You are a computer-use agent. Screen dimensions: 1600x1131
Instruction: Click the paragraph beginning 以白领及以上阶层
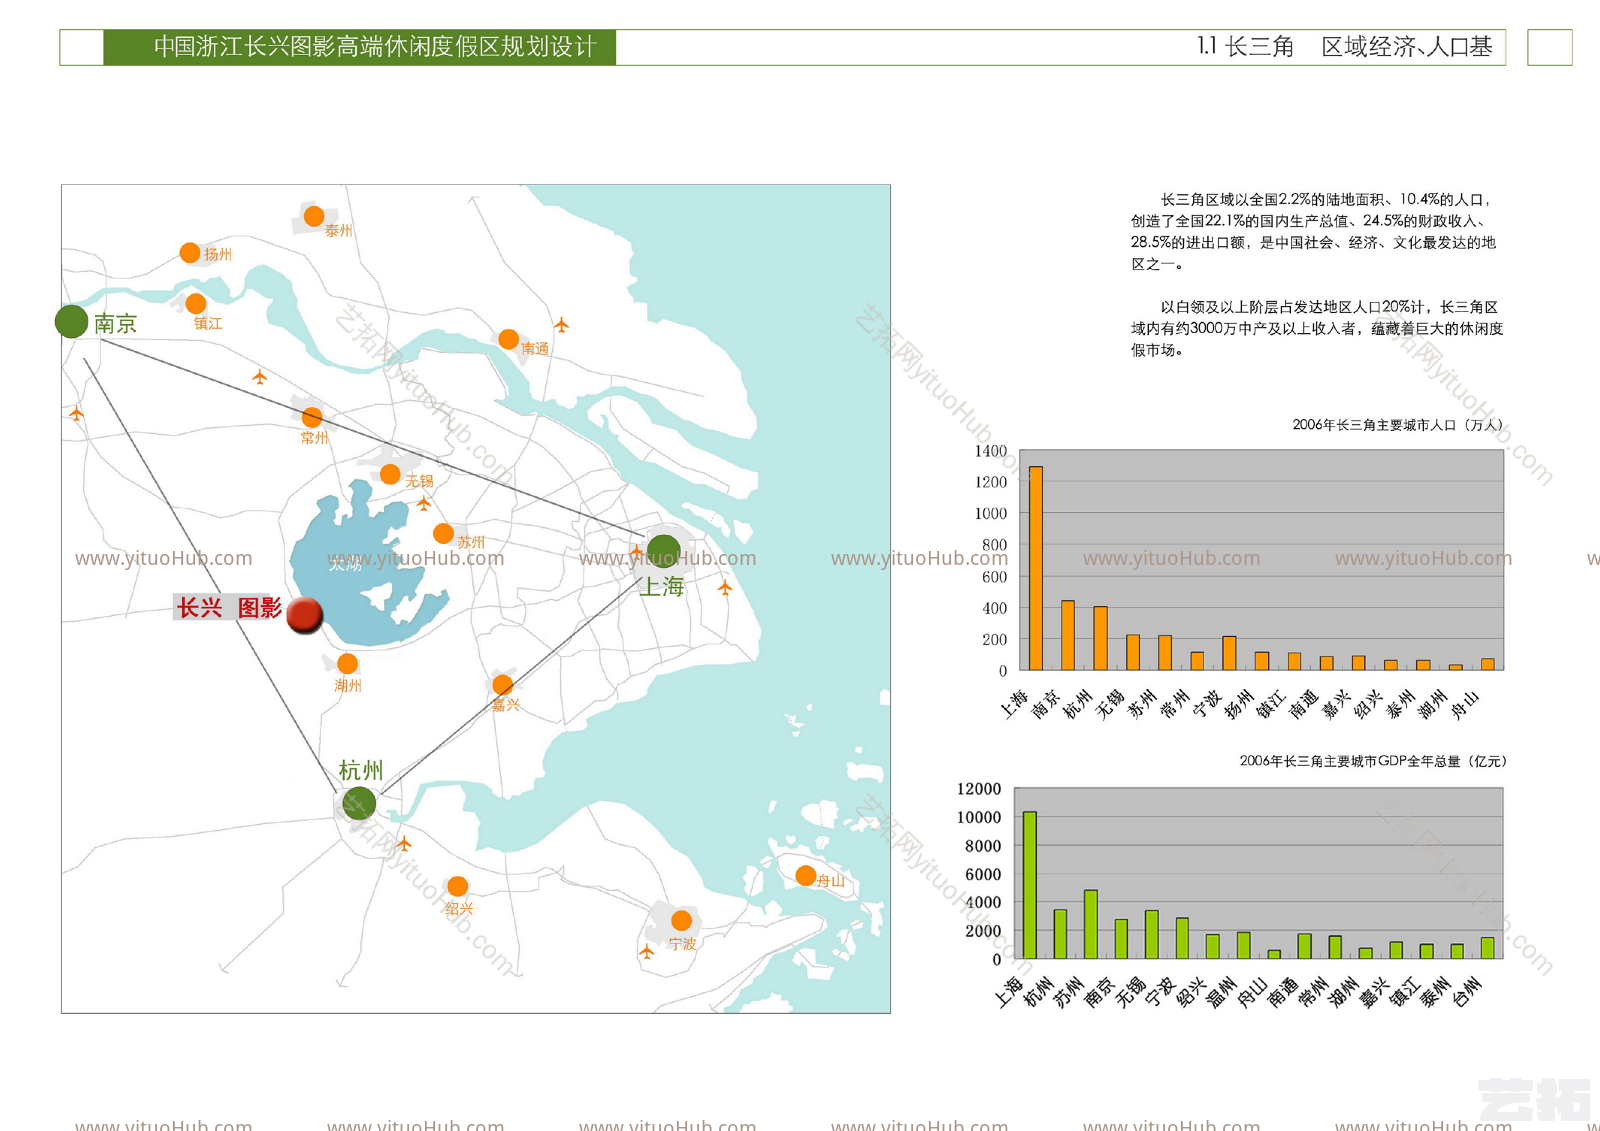(1317, 329)
